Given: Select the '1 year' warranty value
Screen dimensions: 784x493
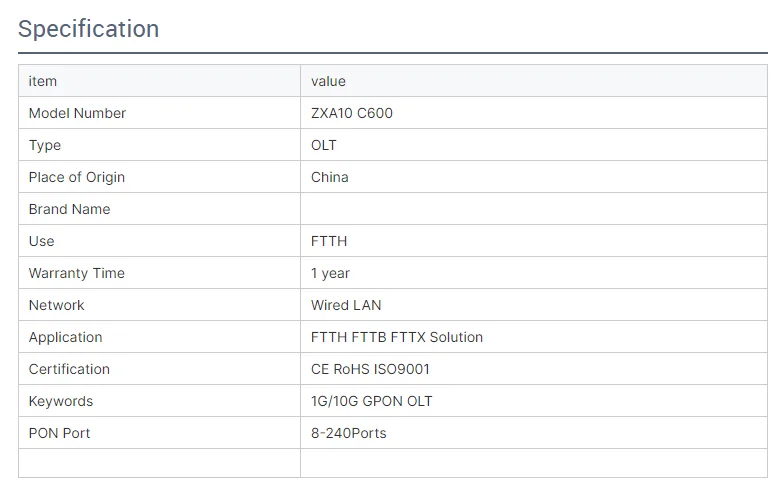Looking at the screenshot, I should point(330,274).
